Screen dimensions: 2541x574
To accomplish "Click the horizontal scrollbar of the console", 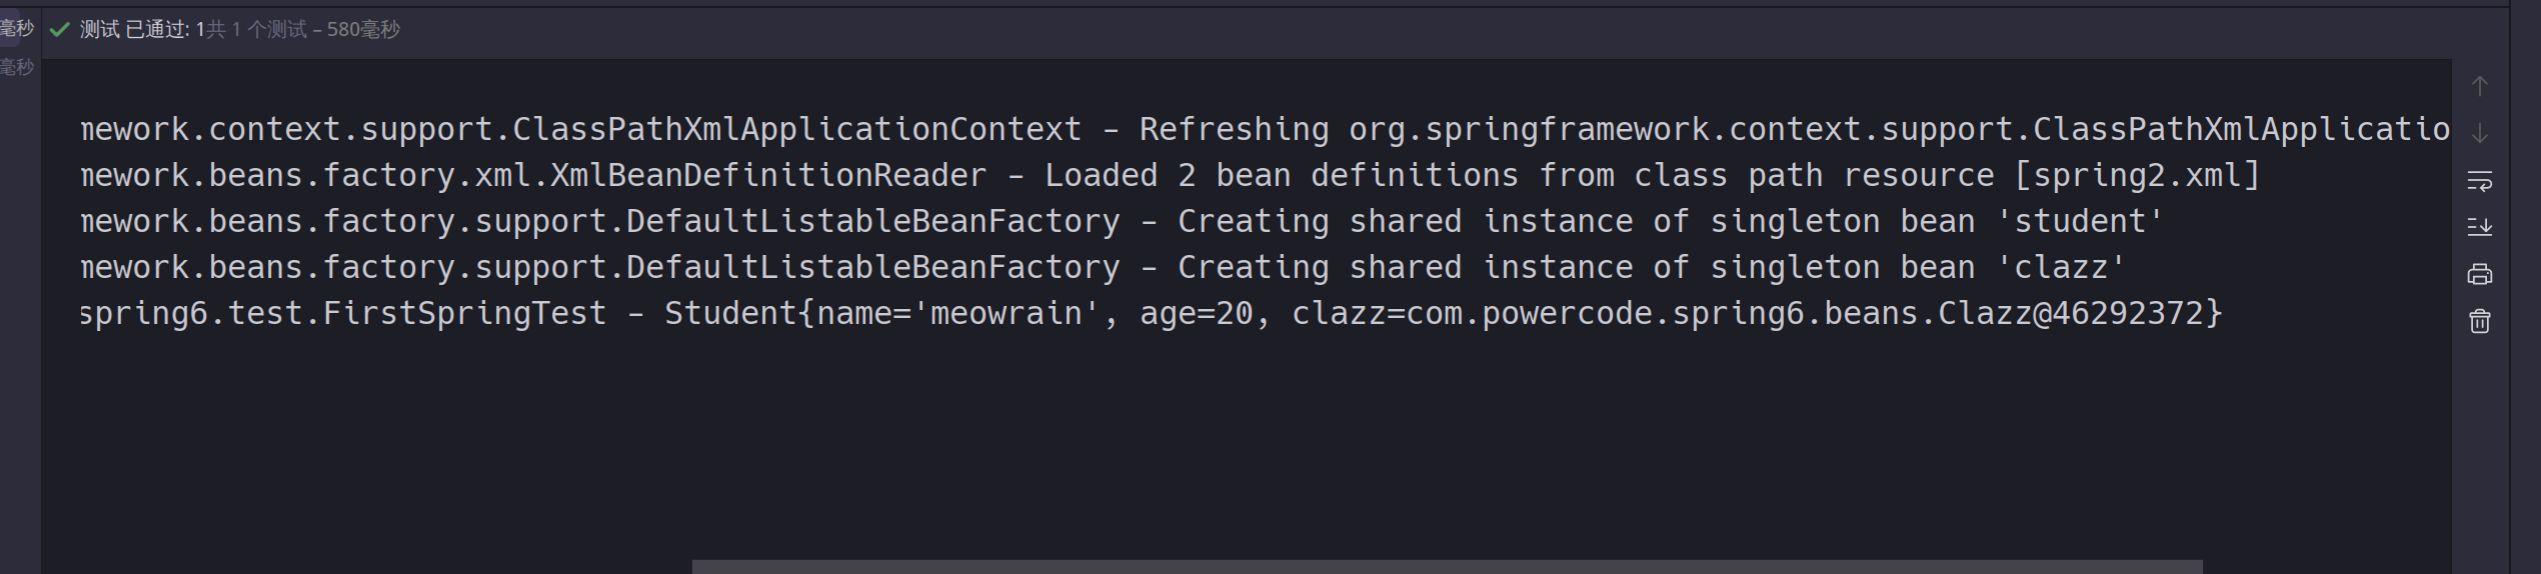I will (x=1446, y=567).
